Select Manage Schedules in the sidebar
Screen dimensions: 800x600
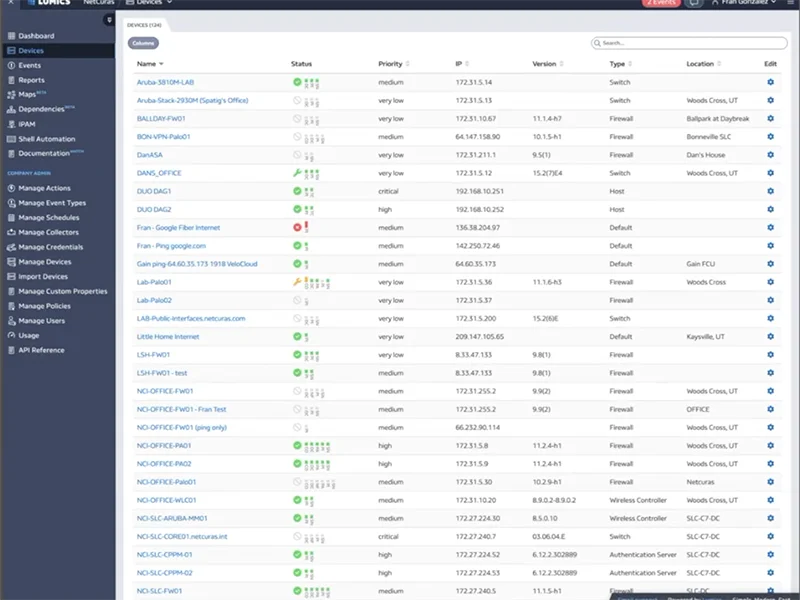49,217
